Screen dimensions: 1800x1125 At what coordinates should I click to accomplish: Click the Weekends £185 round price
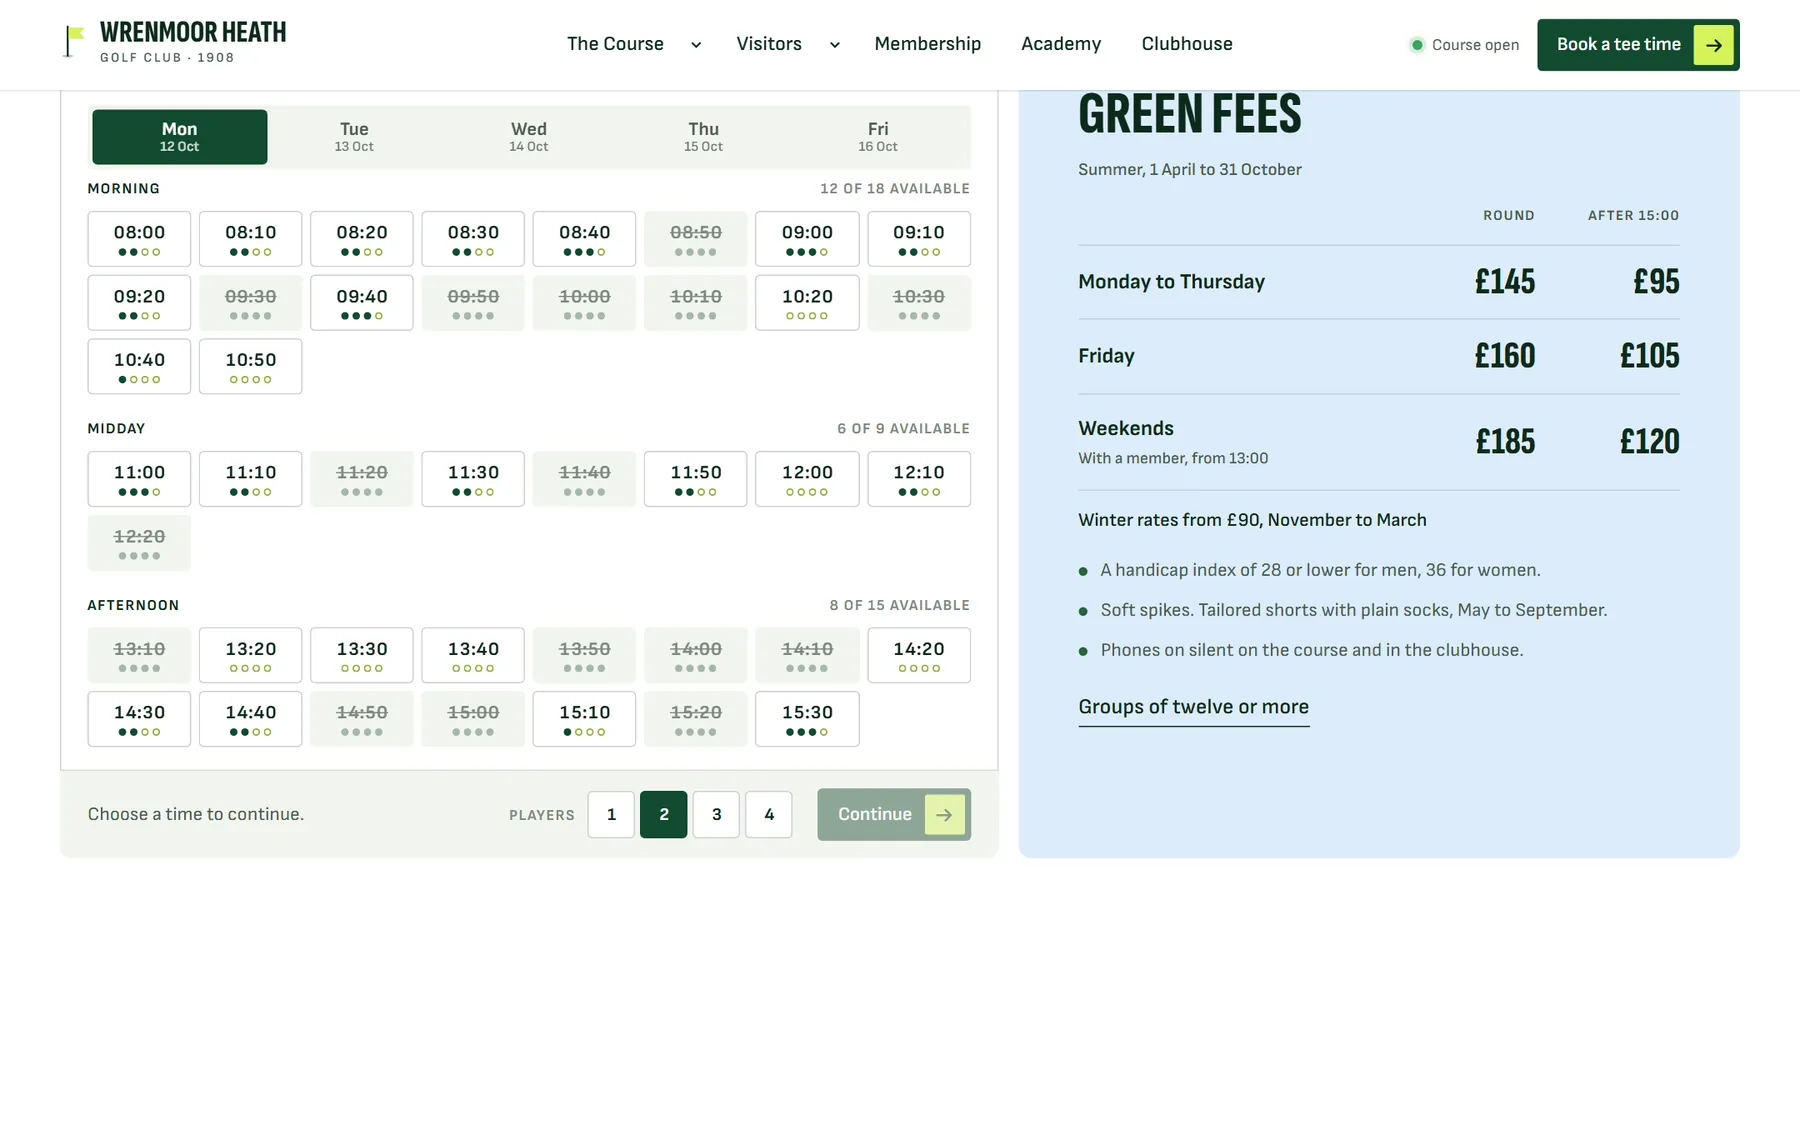(x=1505, y=442)
